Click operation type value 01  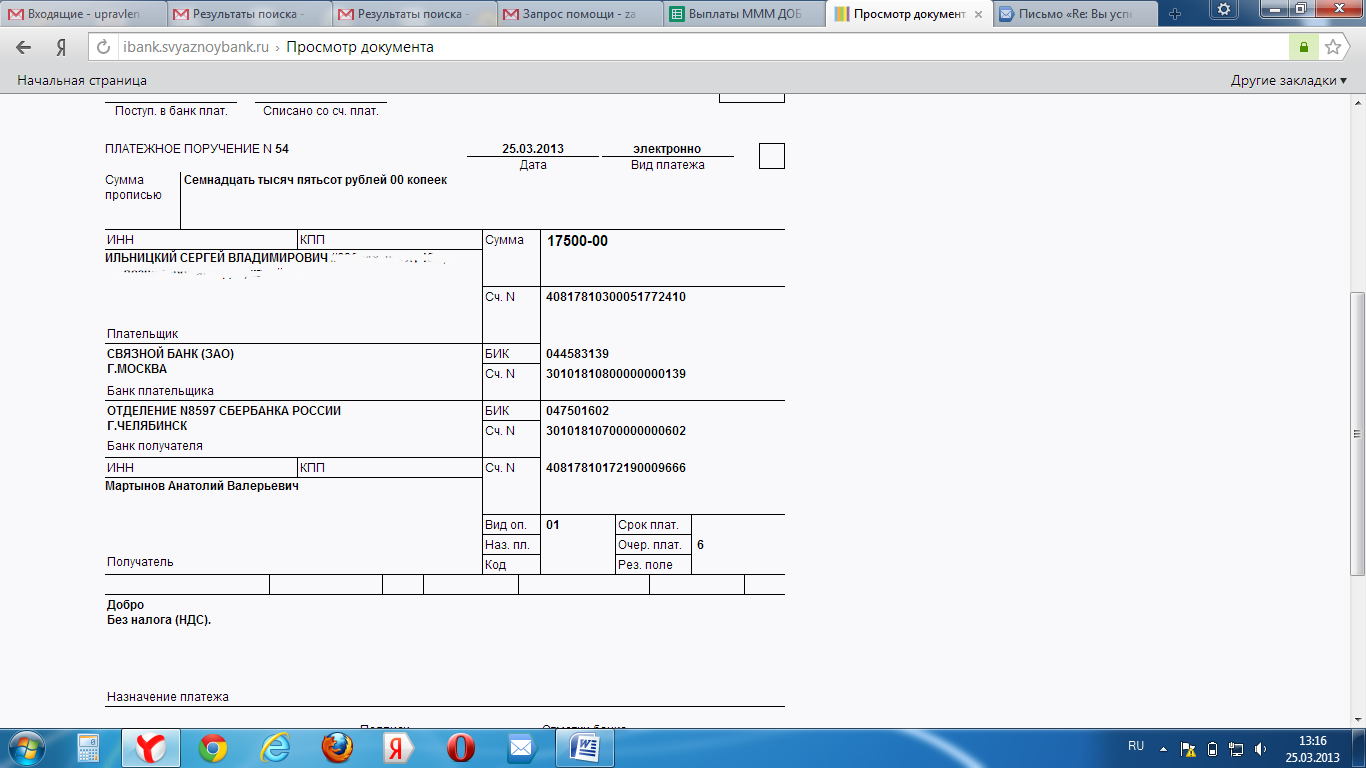[552, 525]
